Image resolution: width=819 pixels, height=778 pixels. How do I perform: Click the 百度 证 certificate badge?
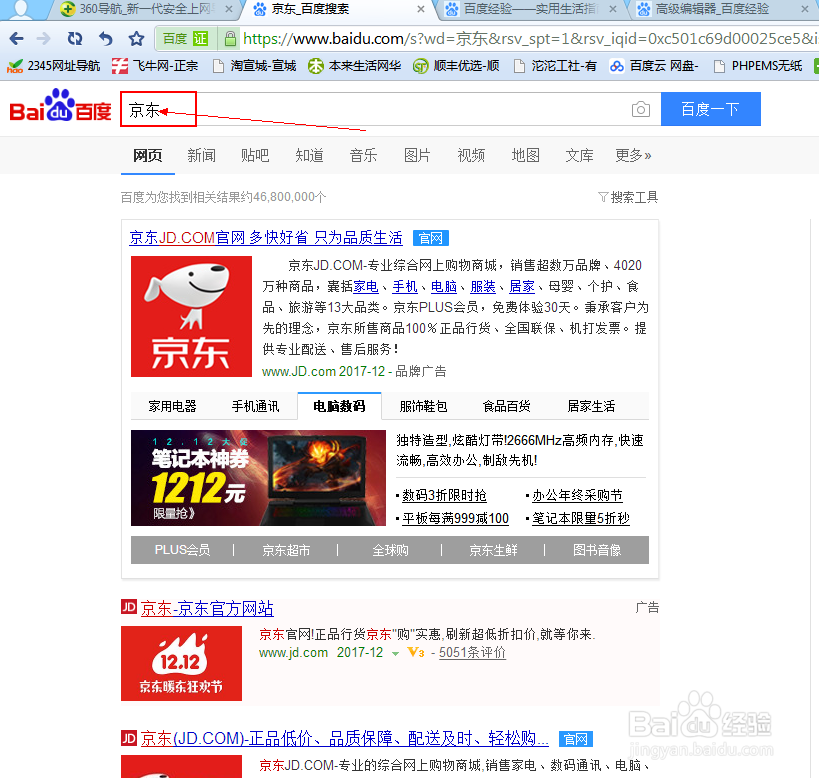click(x=185, y=39)
